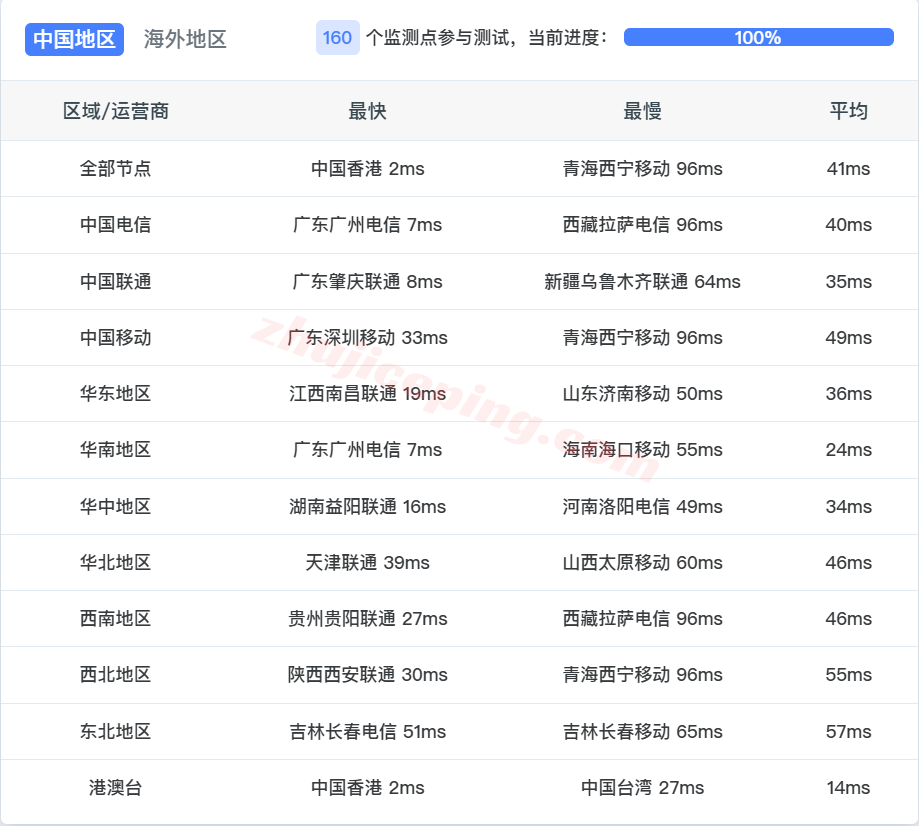The height and width of the screenshot is (826, 919).
Task: Select the 华南地区 row label
Action: click(115, 450)
